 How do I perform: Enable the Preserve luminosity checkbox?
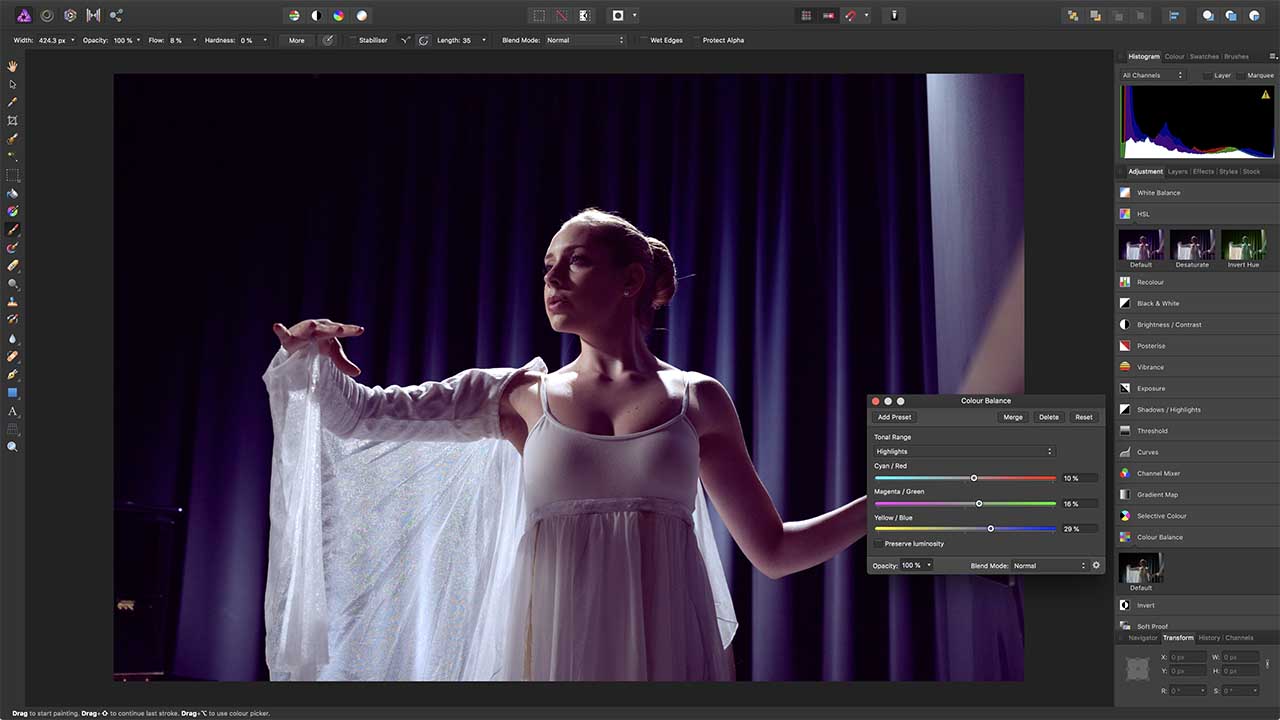click(x=878, y=544)
